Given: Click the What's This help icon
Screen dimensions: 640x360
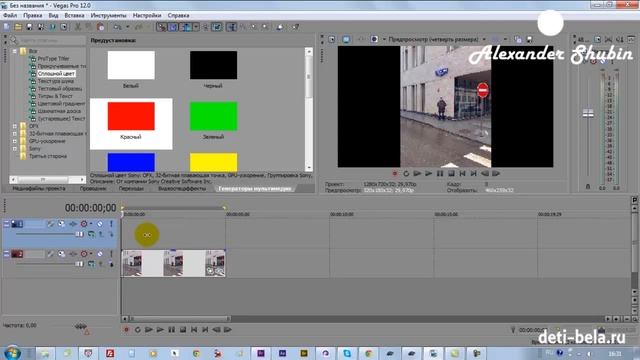Looking at the screenshot, I should click(295, 27).
